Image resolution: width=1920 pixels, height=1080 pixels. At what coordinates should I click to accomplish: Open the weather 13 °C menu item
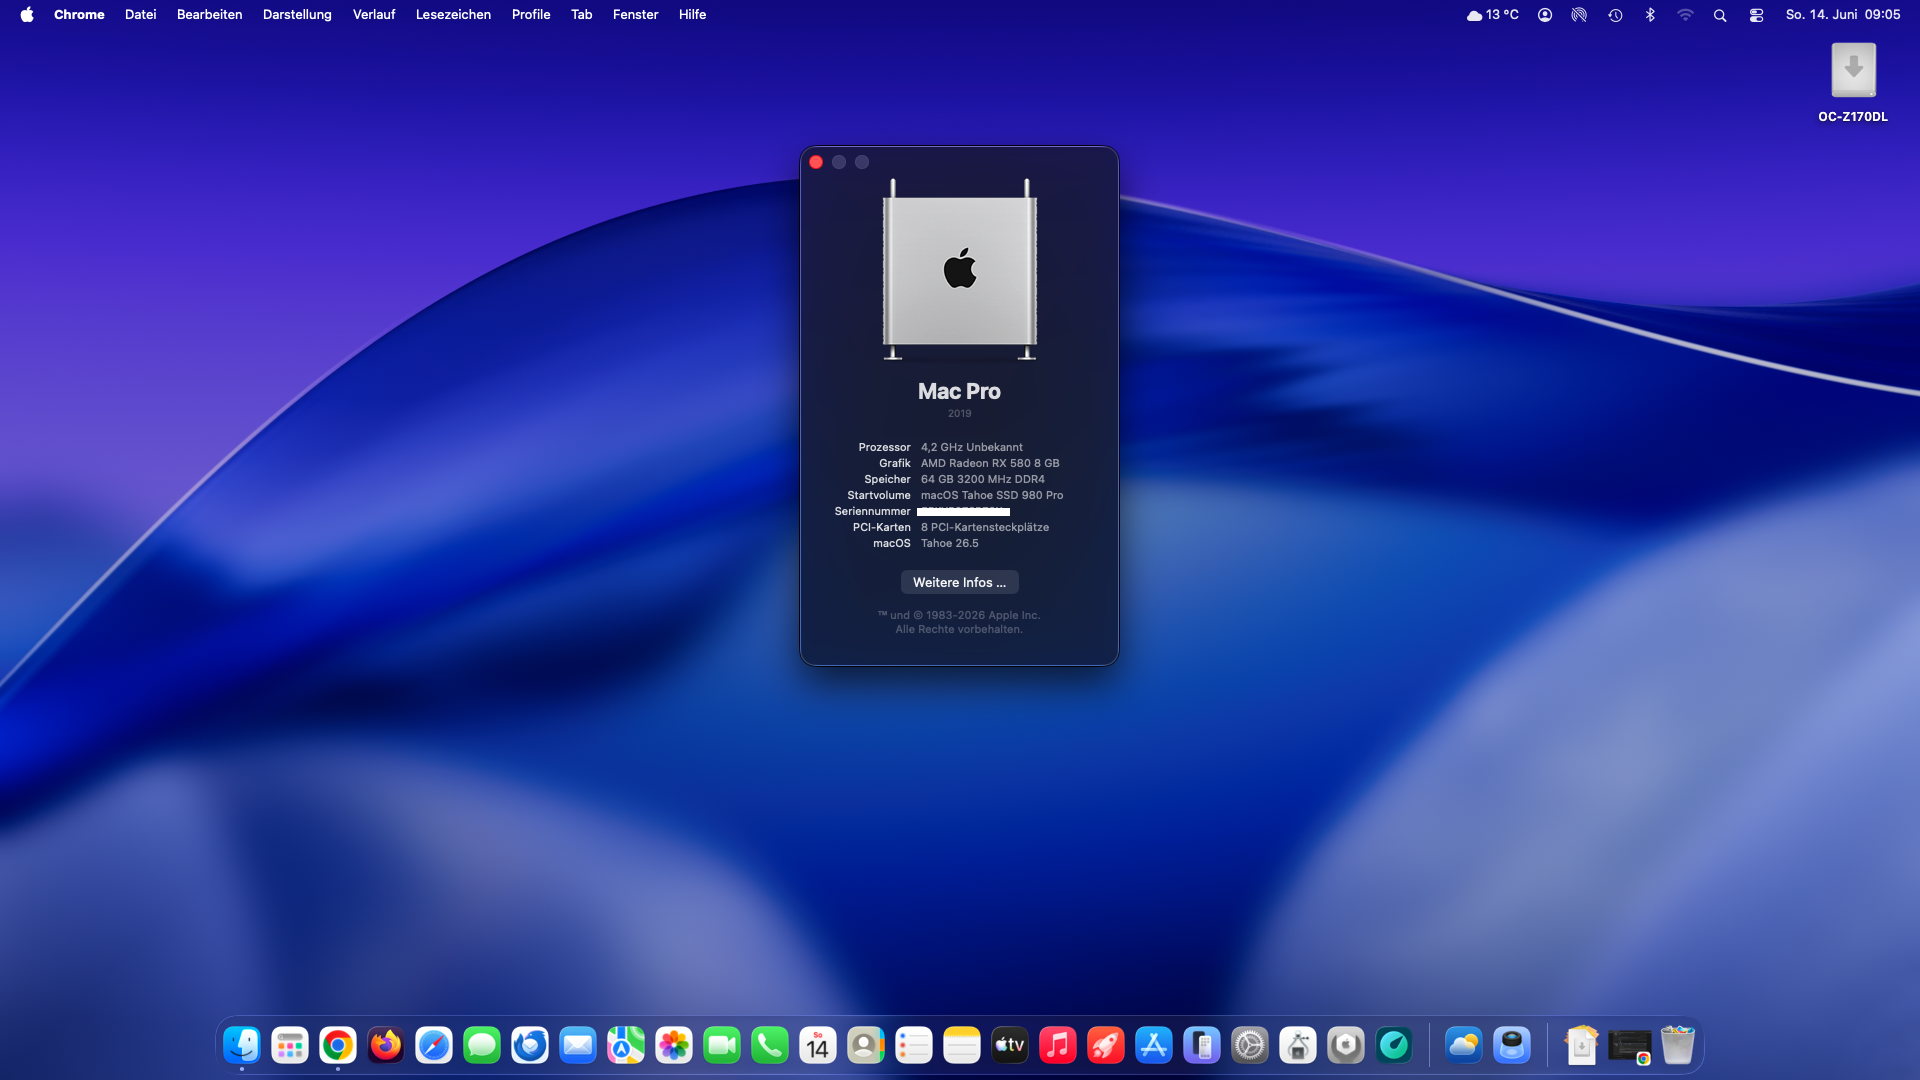coord(1492,15)
